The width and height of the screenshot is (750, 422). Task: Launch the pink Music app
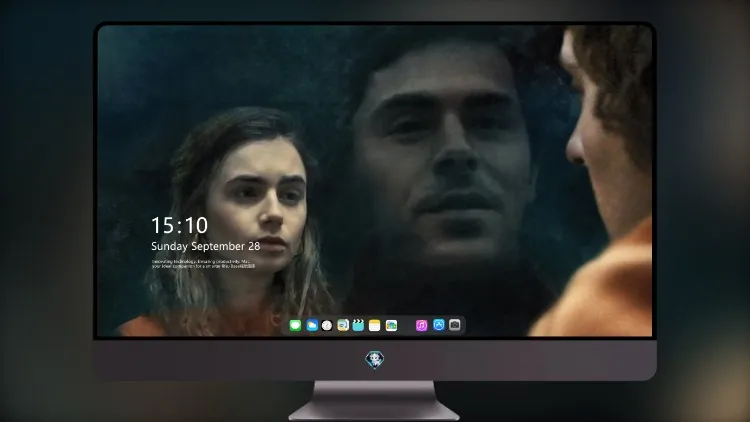421,325
